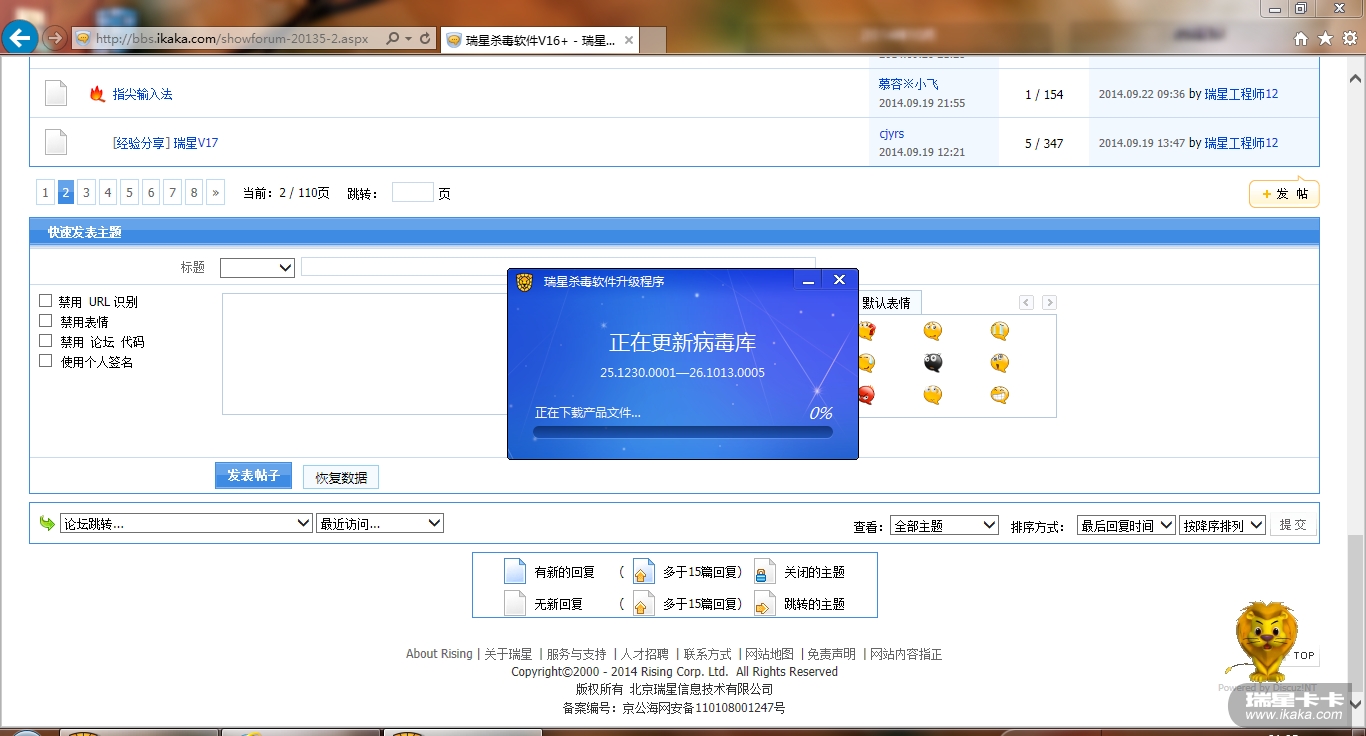The height and width of the screenshot is (736, 1366).
Task: Show previous emoticon page arrow
Action: (1026, 303)
